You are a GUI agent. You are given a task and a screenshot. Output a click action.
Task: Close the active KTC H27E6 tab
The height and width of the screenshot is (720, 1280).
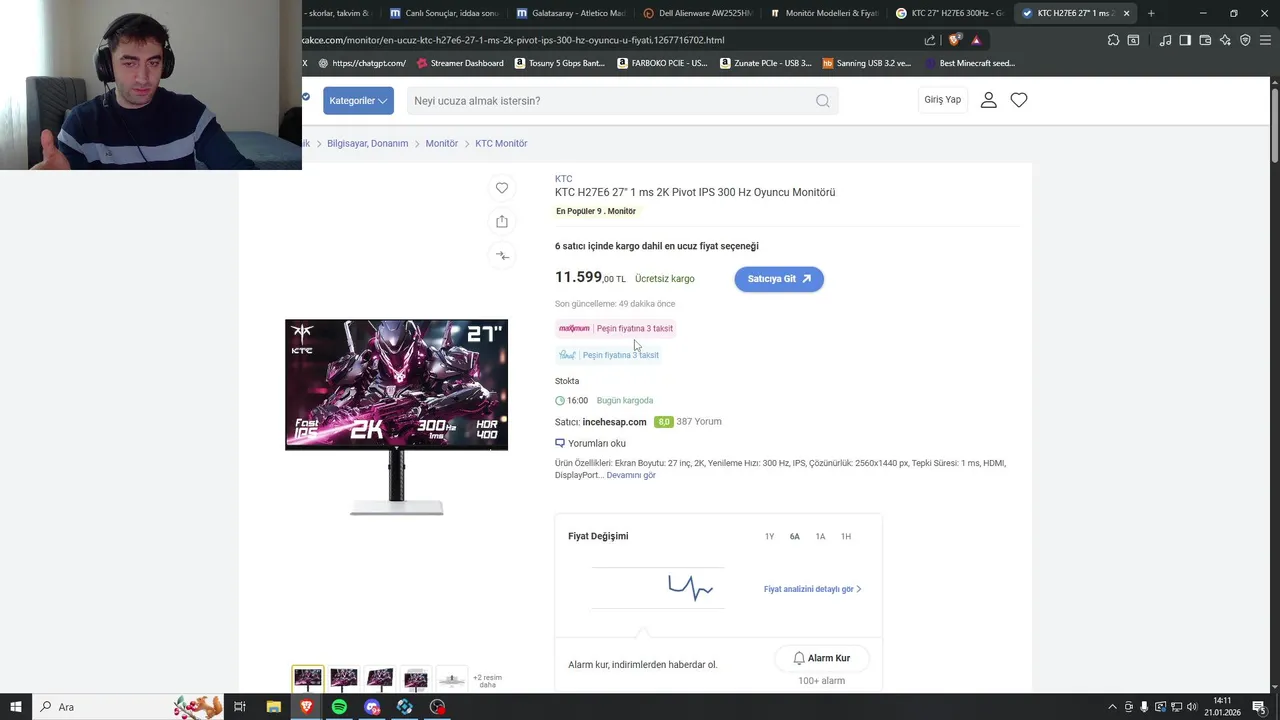click(x=1127, y=13)
